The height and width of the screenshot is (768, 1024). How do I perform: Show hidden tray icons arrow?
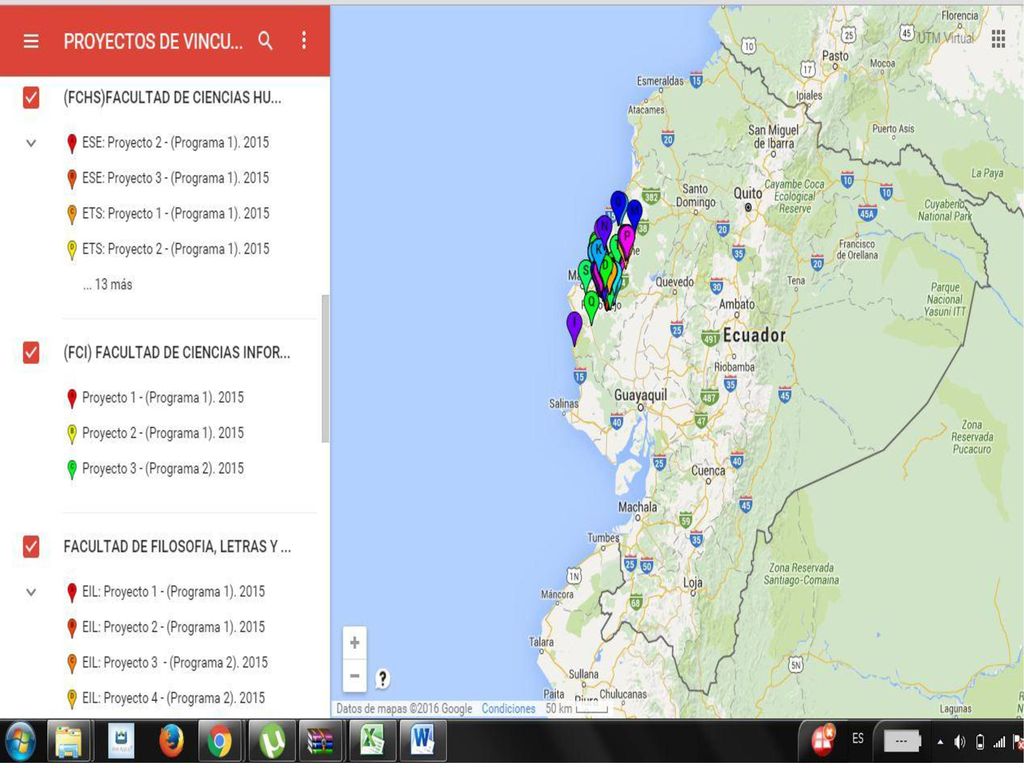tap(940, 742)
